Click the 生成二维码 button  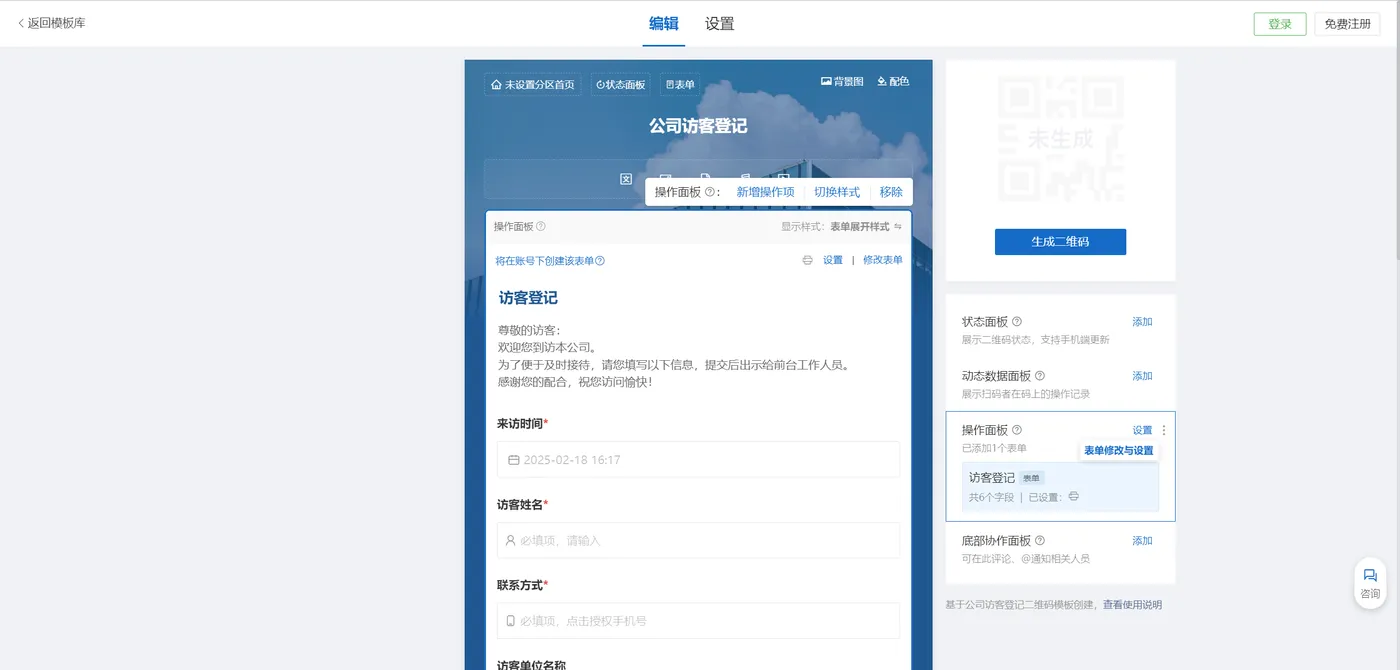pos(1060,242)
